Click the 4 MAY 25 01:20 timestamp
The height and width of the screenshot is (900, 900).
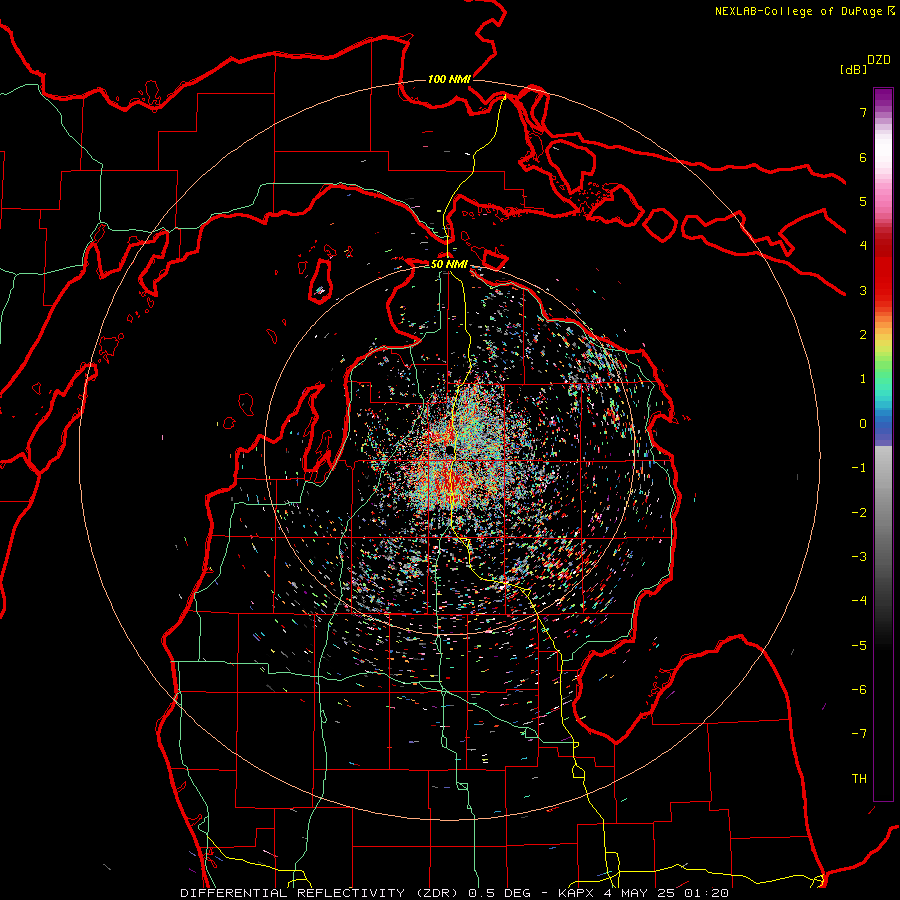click(666, 893)
